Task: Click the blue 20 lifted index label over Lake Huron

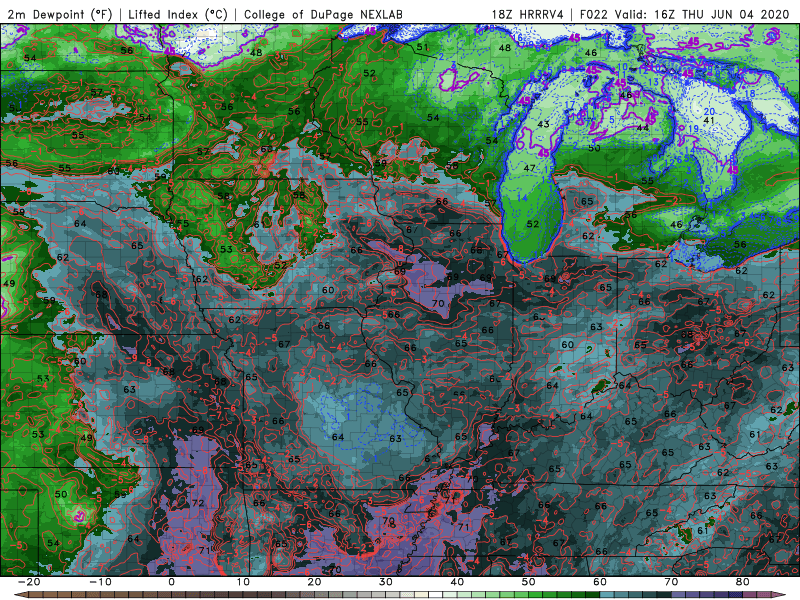Action: 709,112
